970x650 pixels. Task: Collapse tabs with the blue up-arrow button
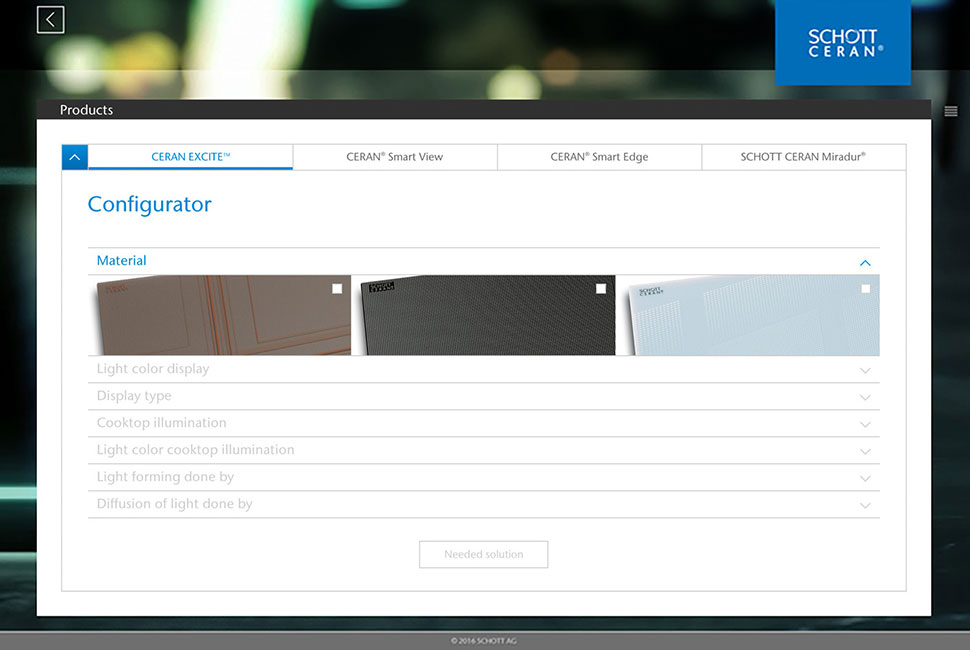[75, 157]
